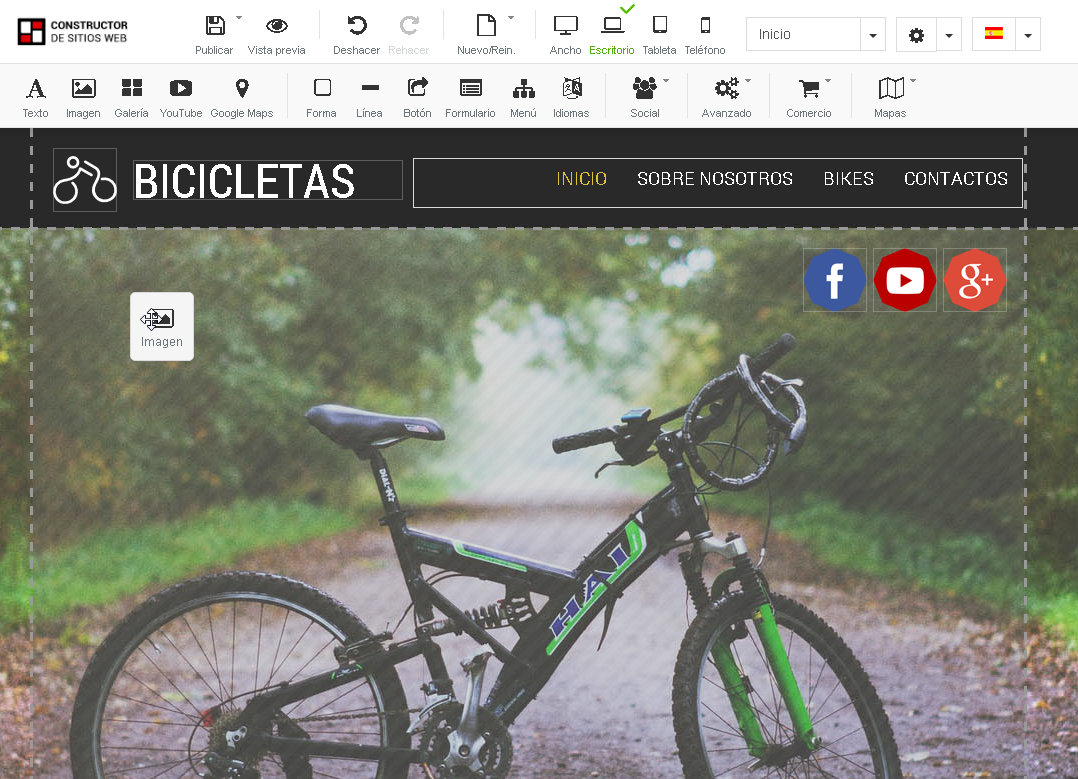The width and height of the screenshot is (1078, 779).
Task: Click the settings gear button
Action: tap(916, 34)
